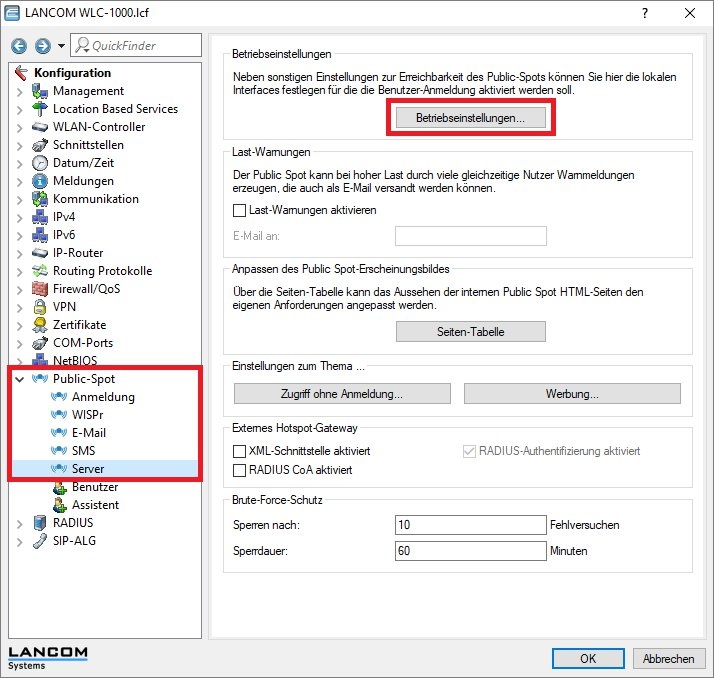Click the Benutzer user icon

(x=59, y=487)
